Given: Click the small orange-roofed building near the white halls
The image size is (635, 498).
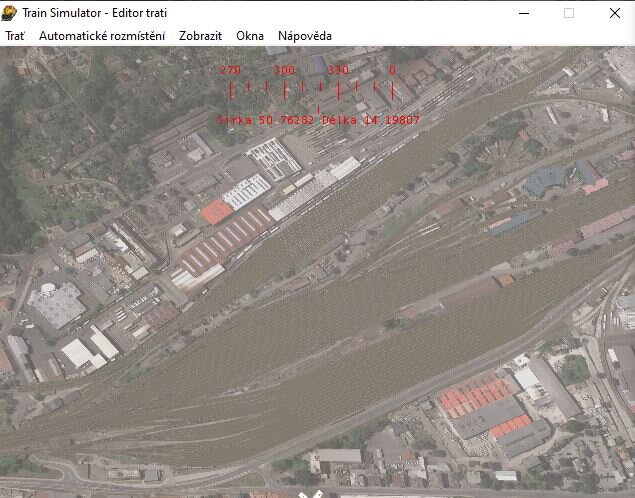Looking at the screenshot, I should 217,211.
